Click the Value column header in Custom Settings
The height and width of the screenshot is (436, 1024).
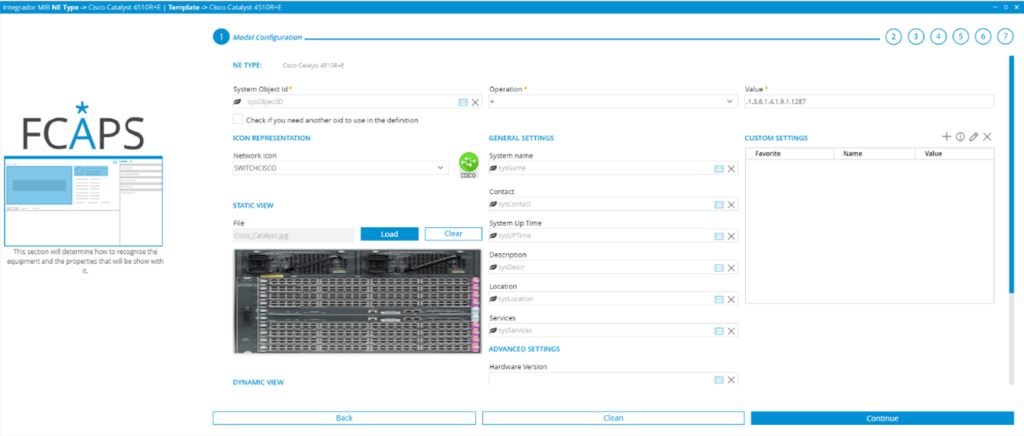click(x=953, y=154)
